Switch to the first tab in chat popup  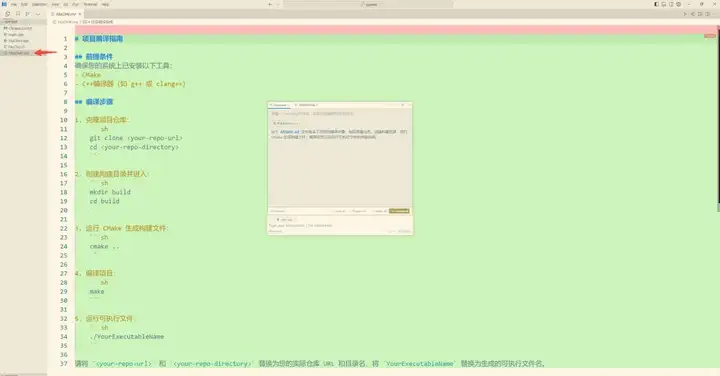[x=279, y=105]
